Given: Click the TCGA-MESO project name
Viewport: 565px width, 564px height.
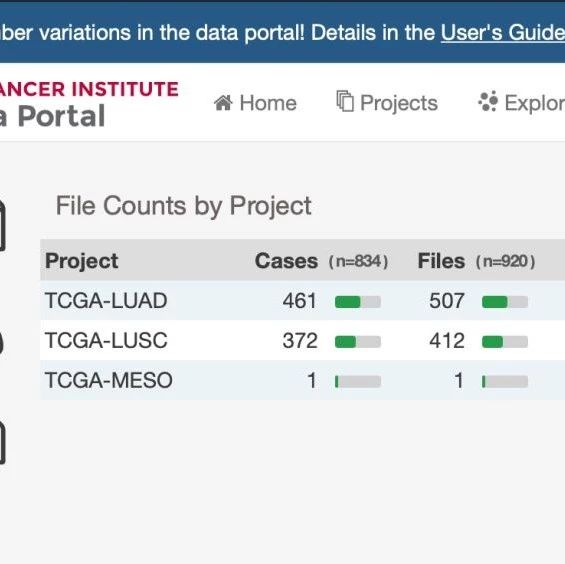Looking at the screenshot, I should tap(108, 380).
